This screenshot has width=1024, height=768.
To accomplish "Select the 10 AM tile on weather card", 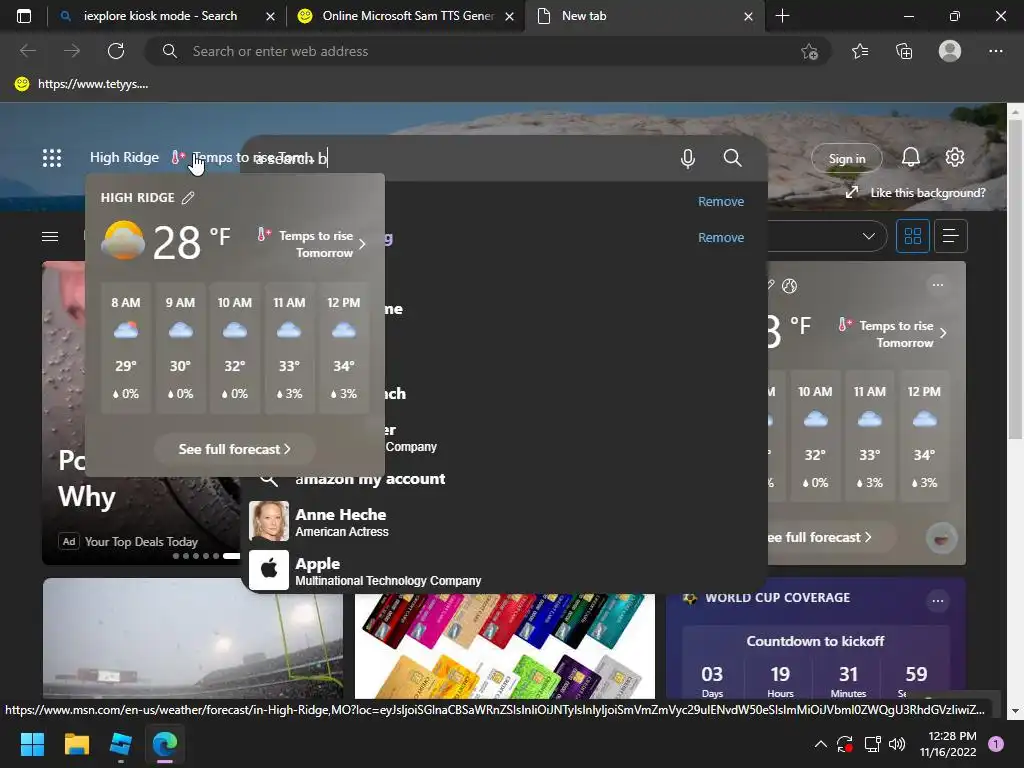I will click(815, 436).
